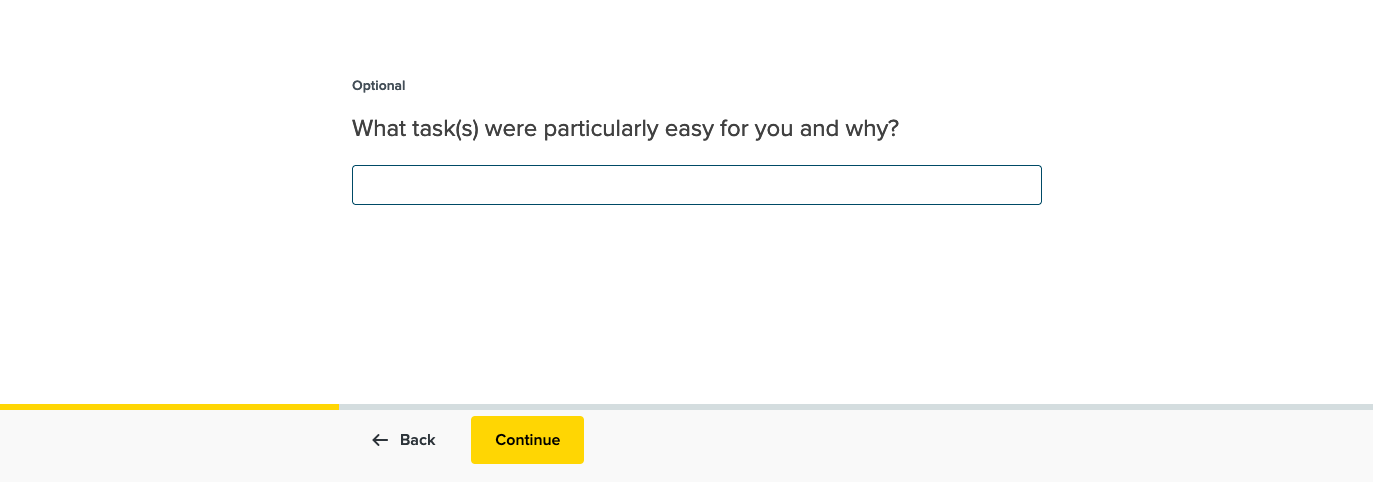The height and width of the screenshot is (482, 1373).
Task: Click the "Back" text link
Action: [417, 440]
